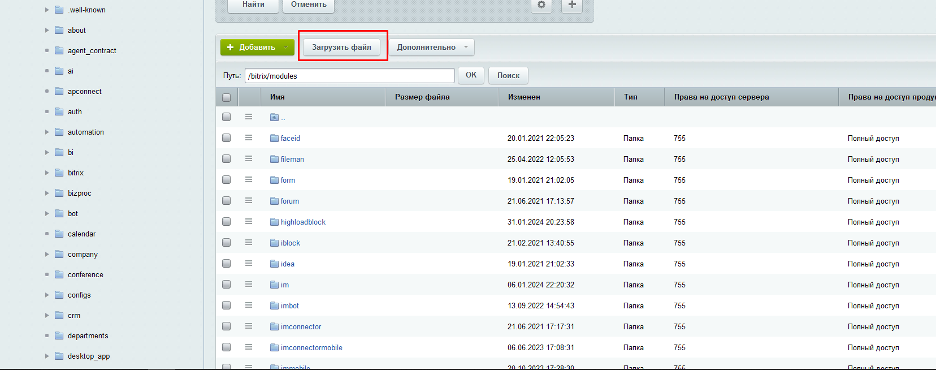Check the checkbox for the iblock folder
This screenshot has width=936, height=370.
tap(226, 243)
